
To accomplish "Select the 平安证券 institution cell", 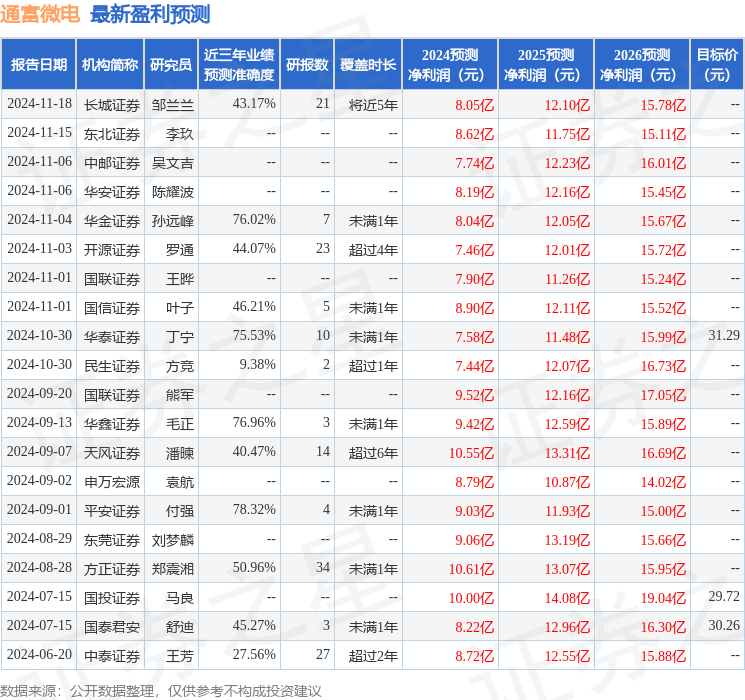I will pos(112,511).
